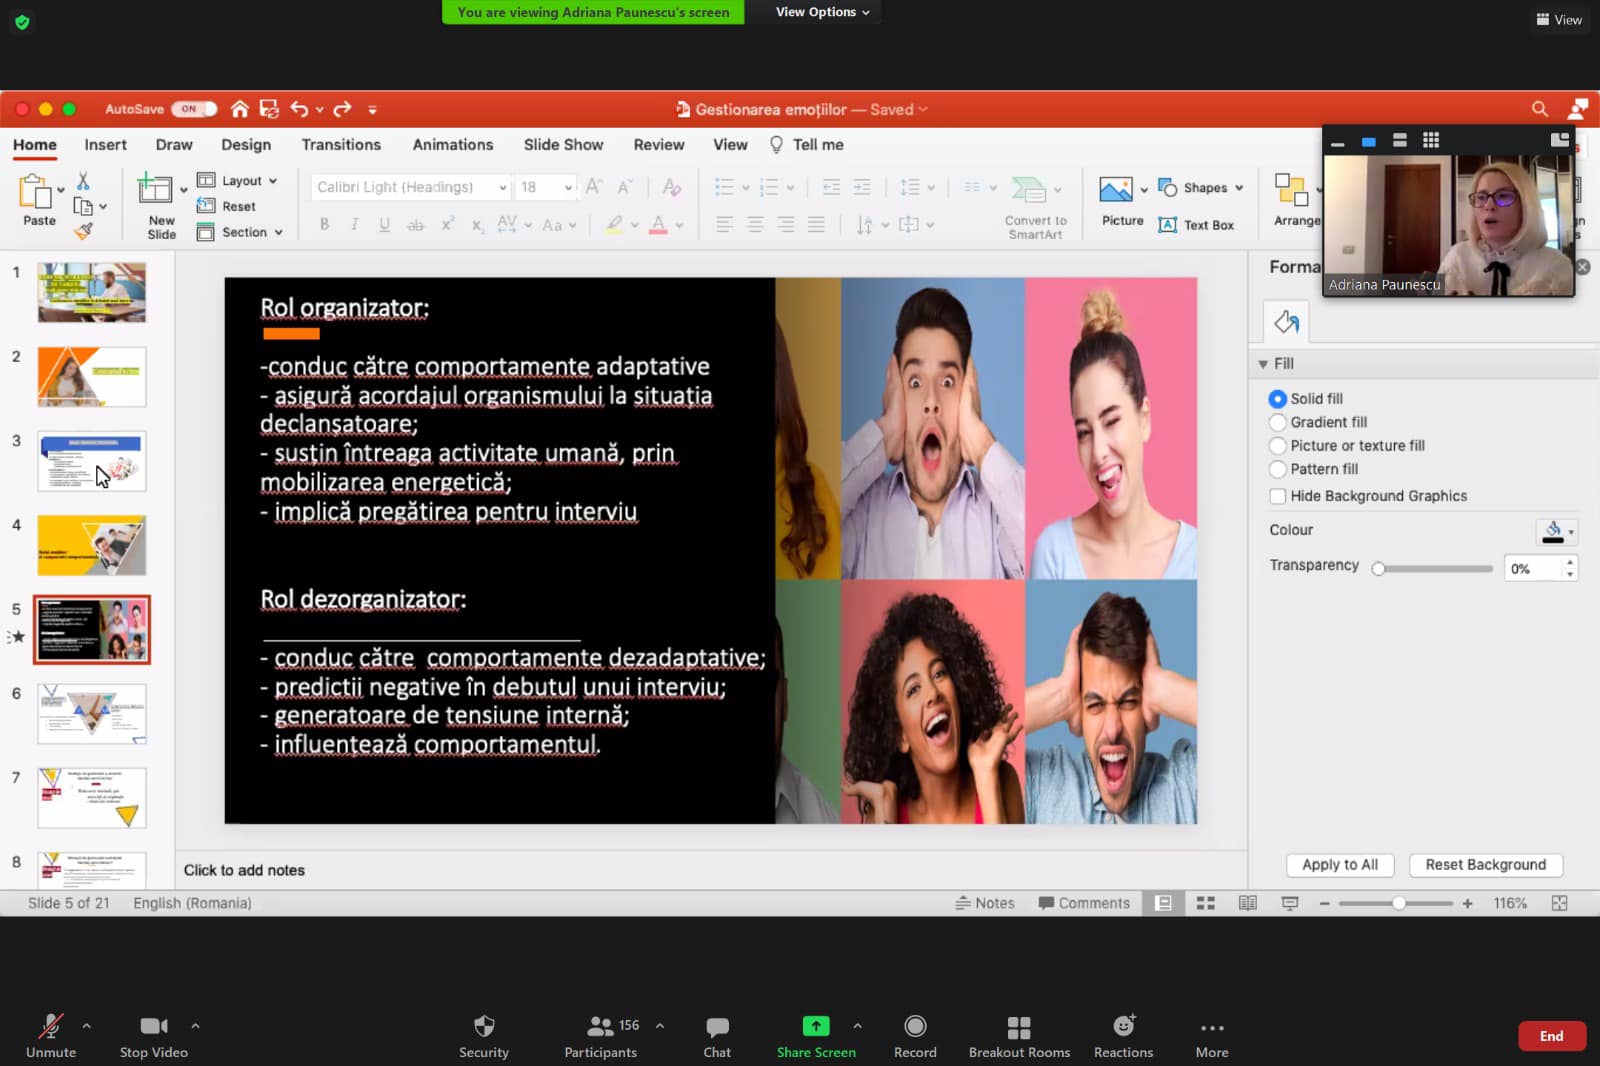
Task: Open Zoom Security options
Action: [x=484, y=1037]
